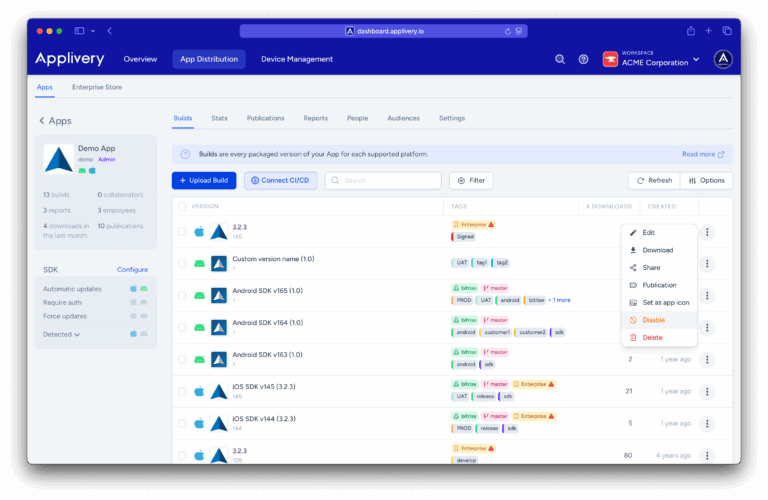
Task: Click the Connect CI/CD button
Action: pos(280,181)
